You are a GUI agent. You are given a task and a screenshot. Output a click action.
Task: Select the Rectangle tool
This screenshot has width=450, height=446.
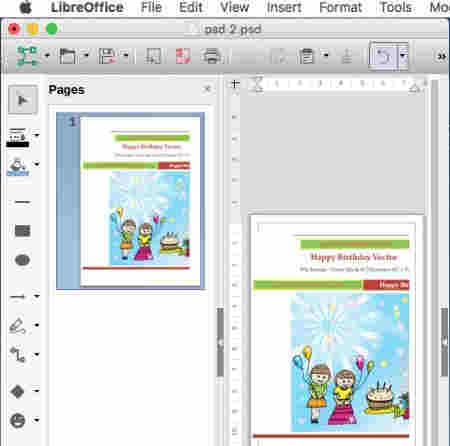pos(23,231)
